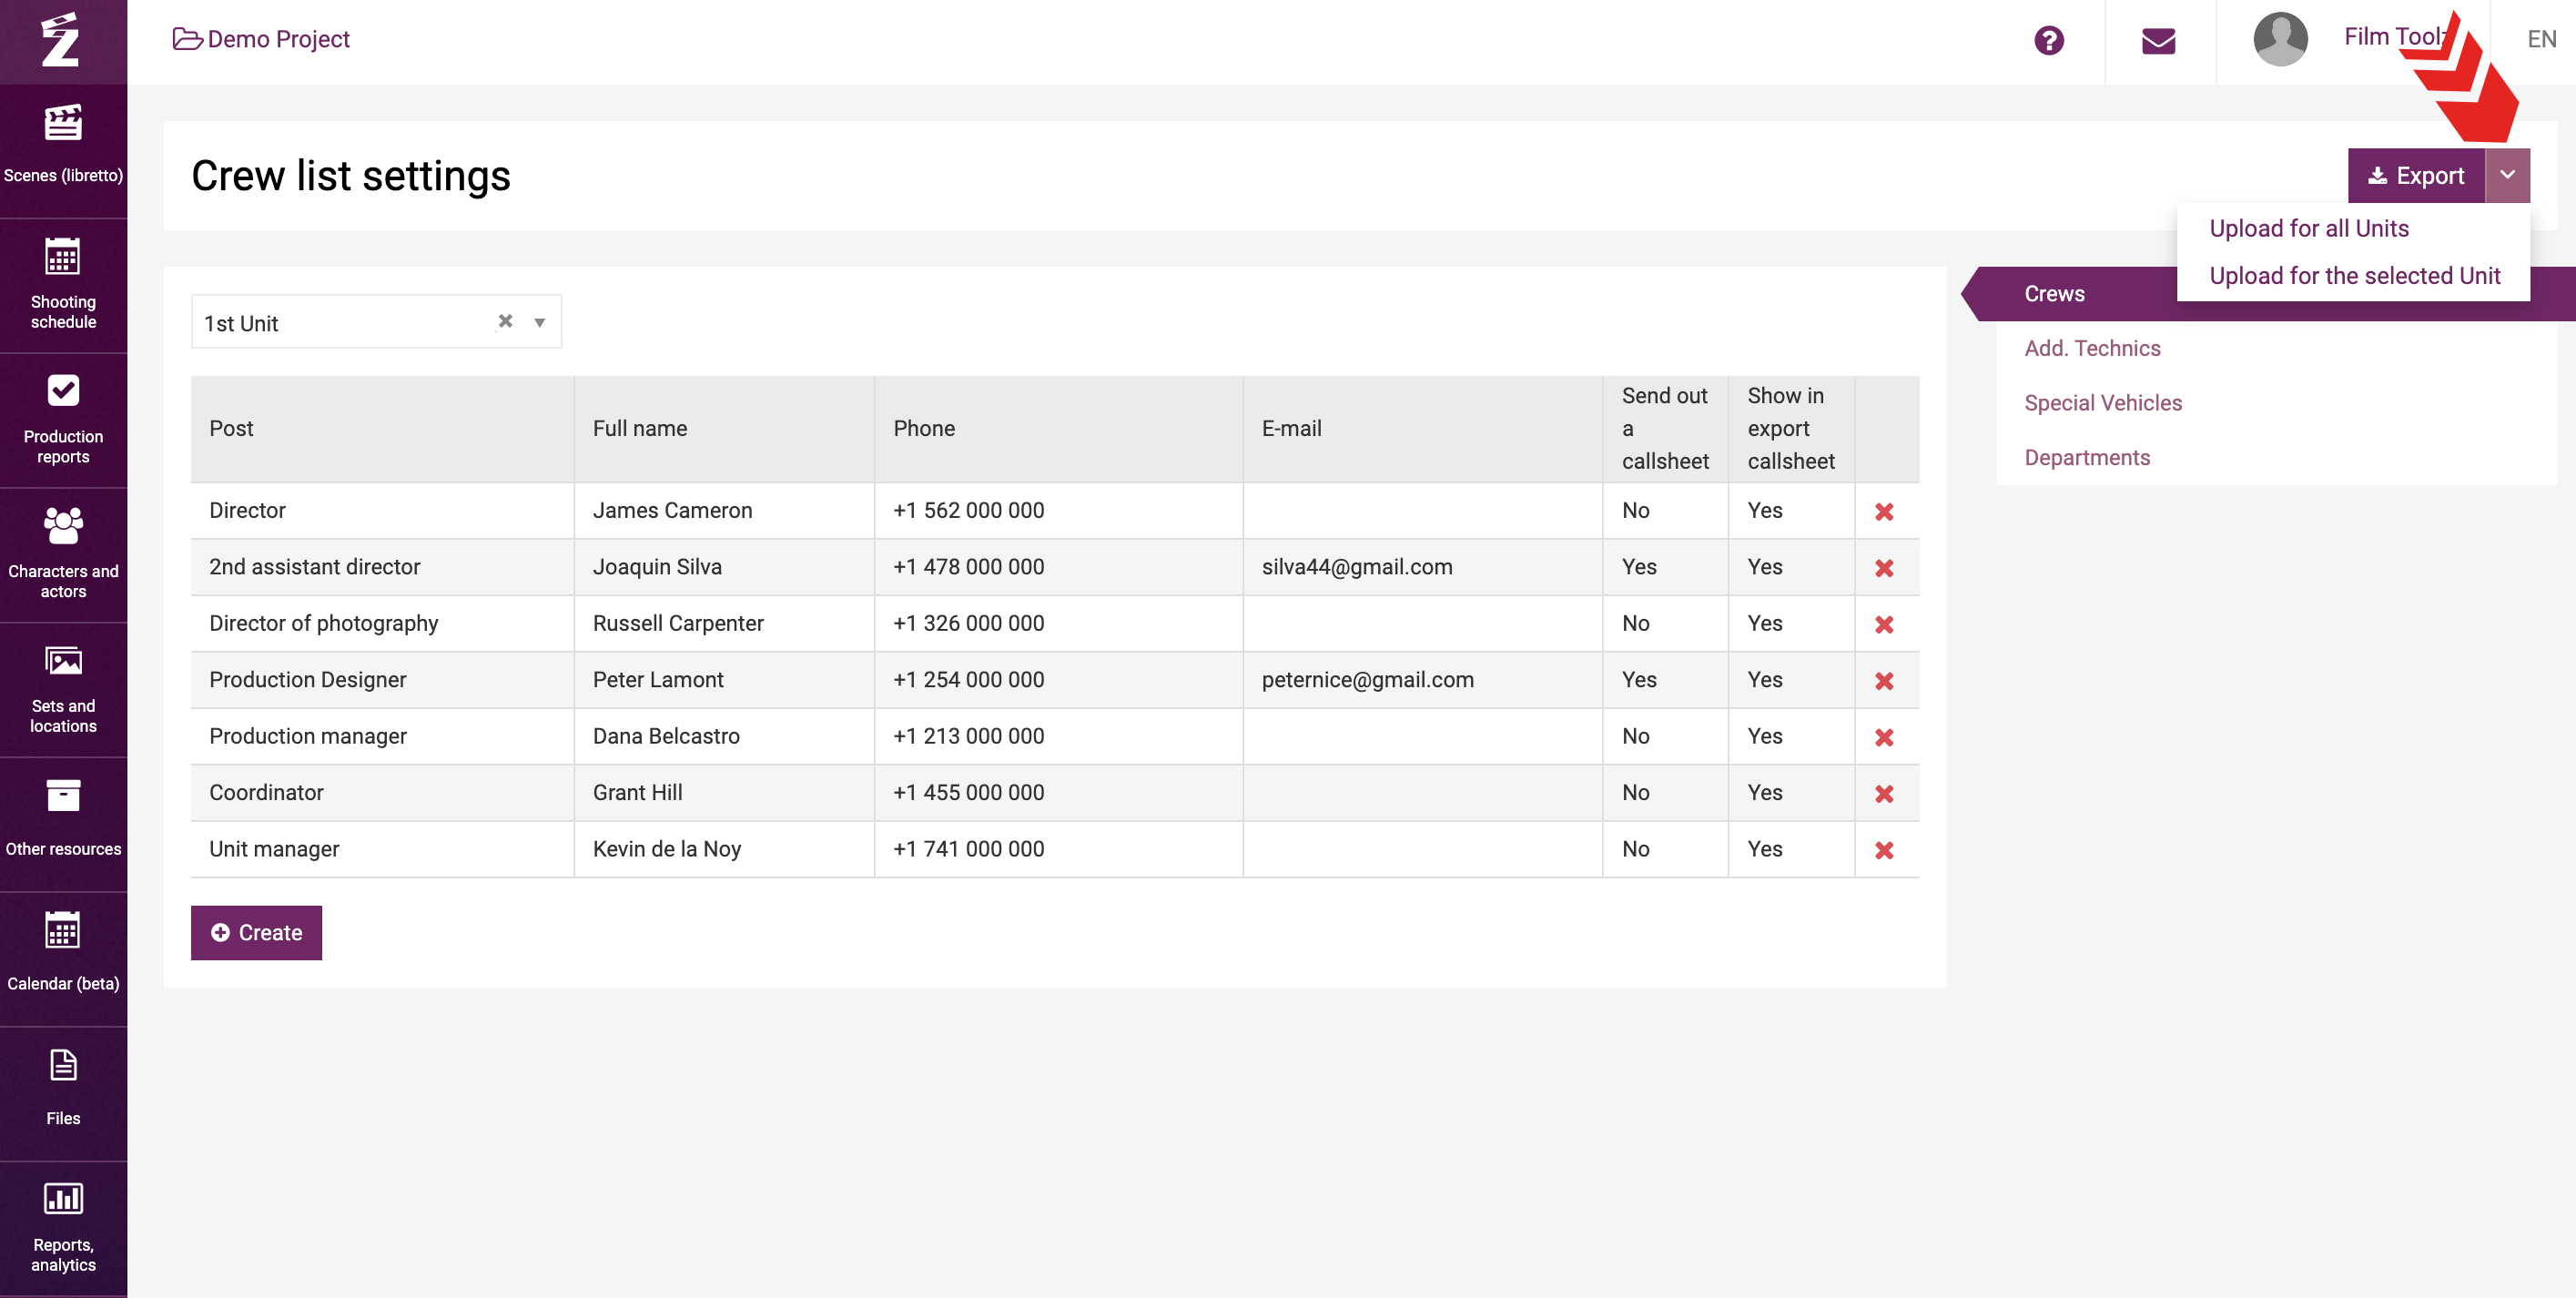
Task: Click the help question mark icon
Action: (x=2048, y=40)
